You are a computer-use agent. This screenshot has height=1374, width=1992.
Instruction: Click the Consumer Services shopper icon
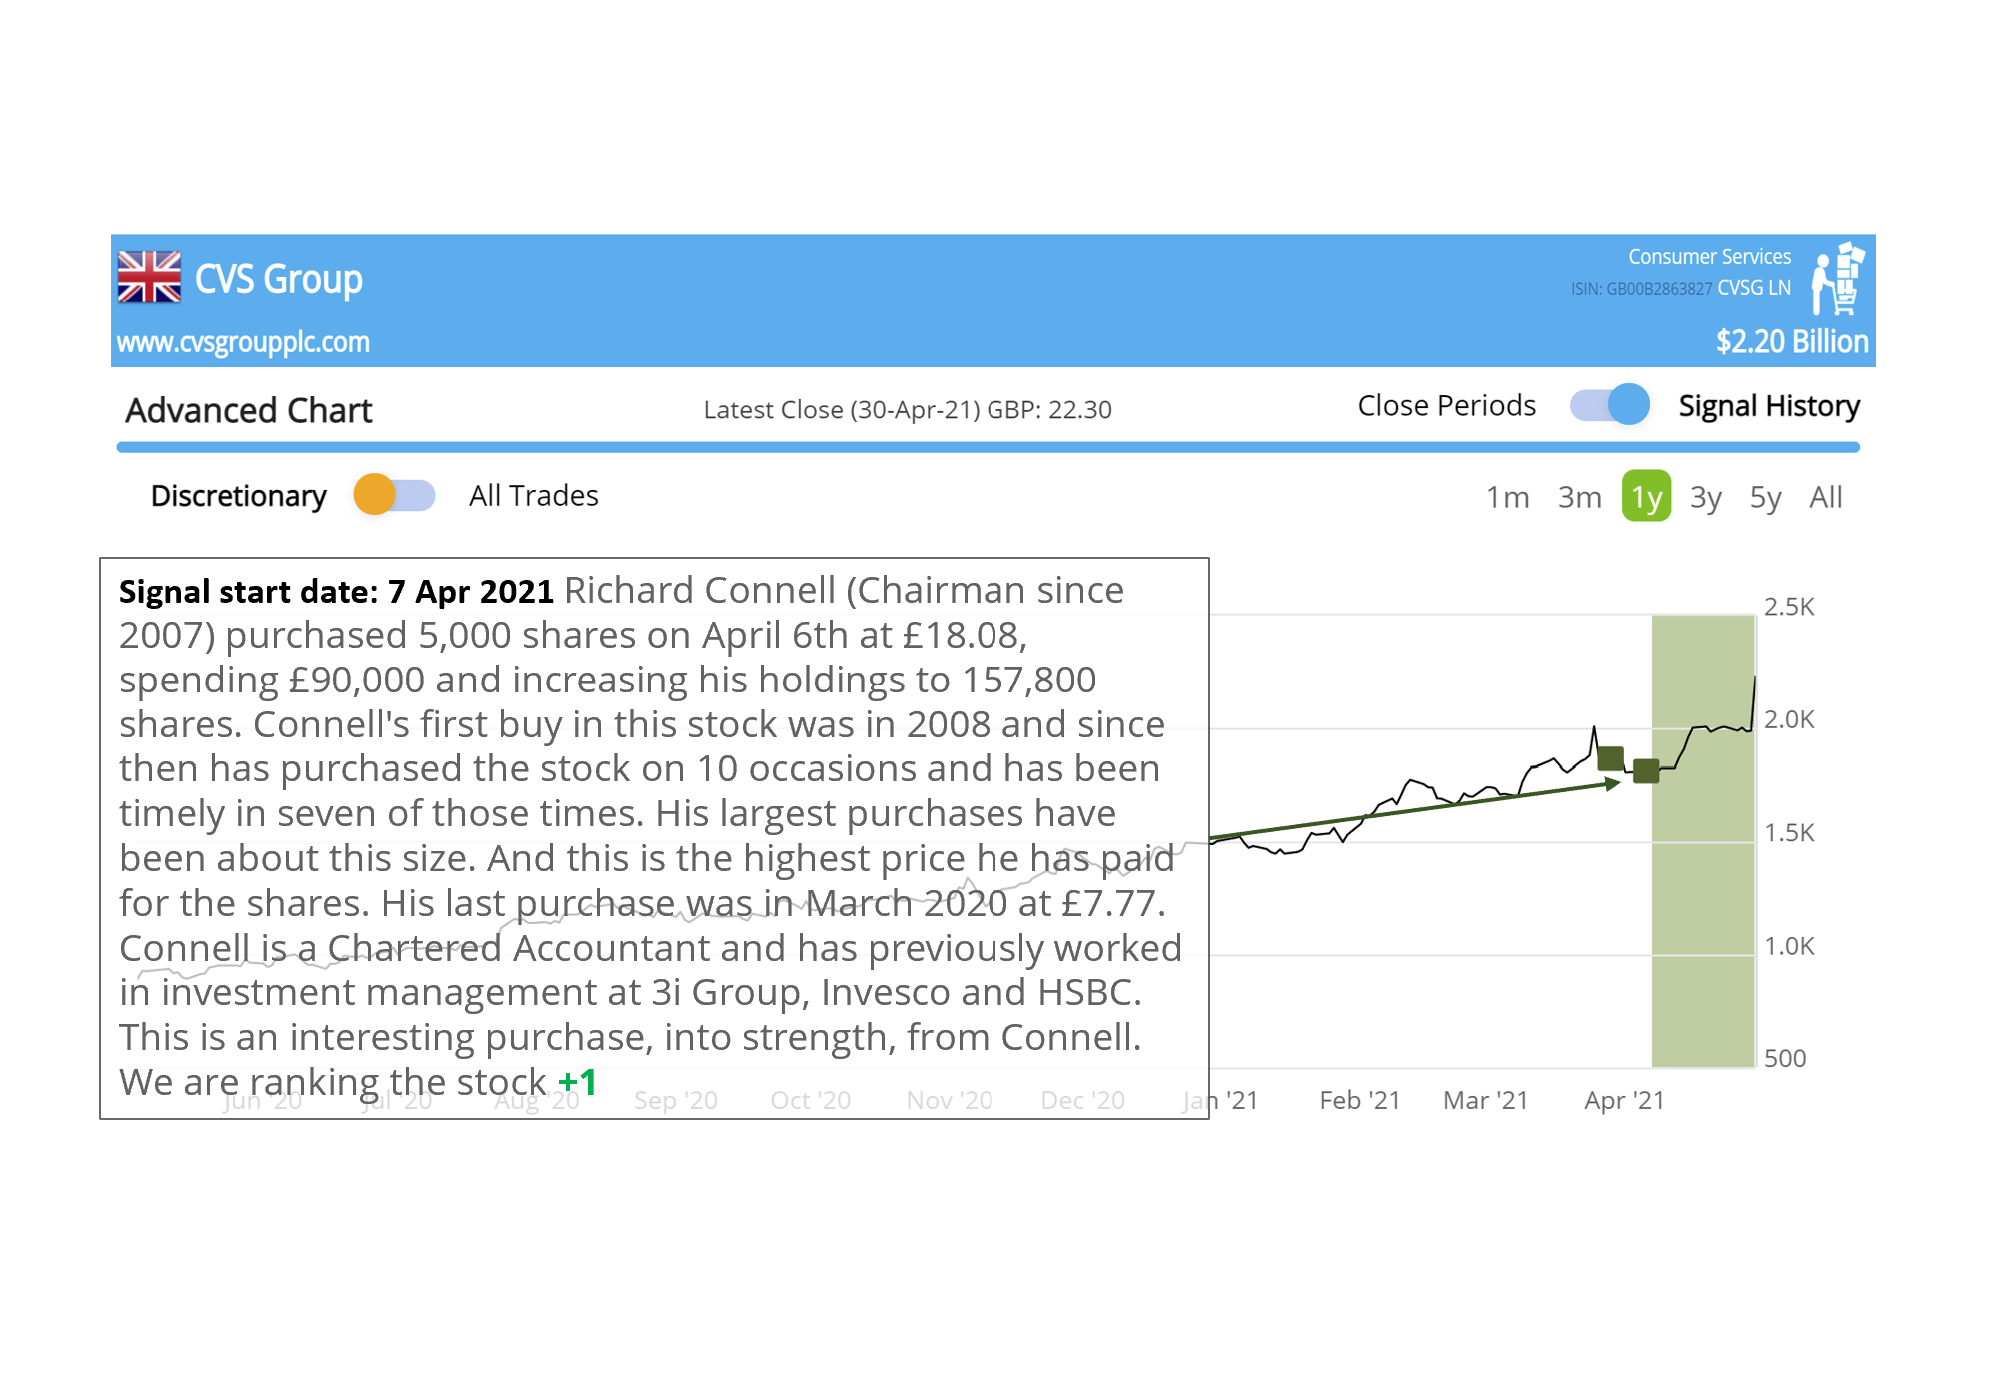tap(1837, 279)
